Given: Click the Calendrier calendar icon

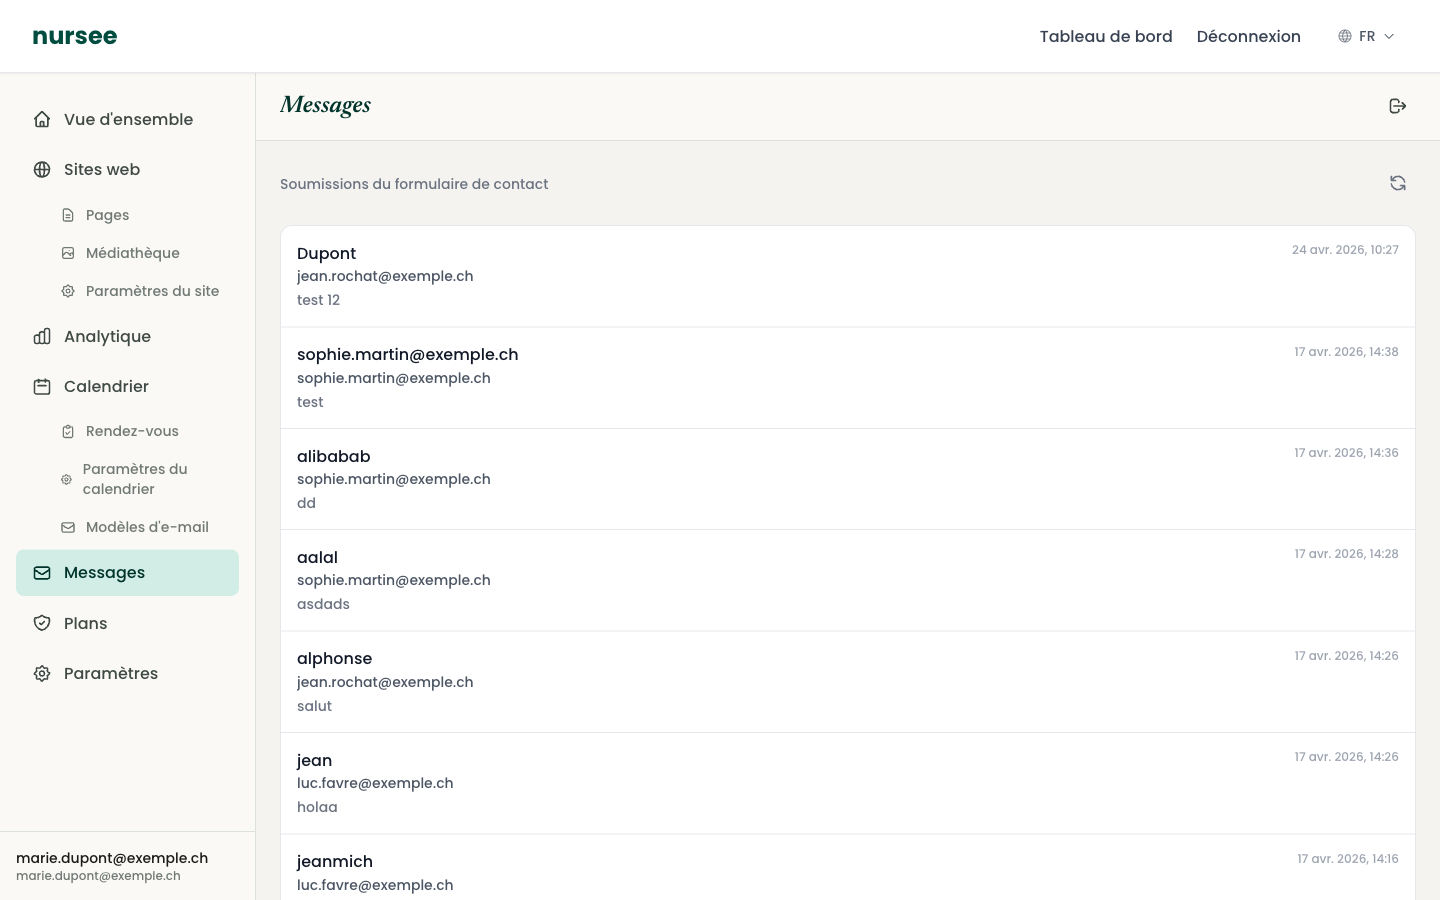Looking at the screenshot, I should [x=42, y=386].
